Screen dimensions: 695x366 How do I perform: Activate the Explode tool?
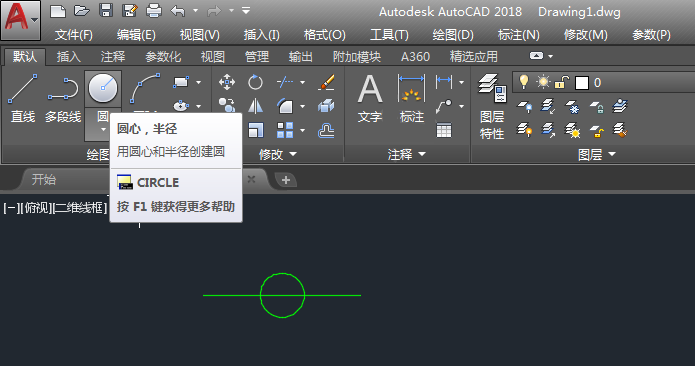326,106
